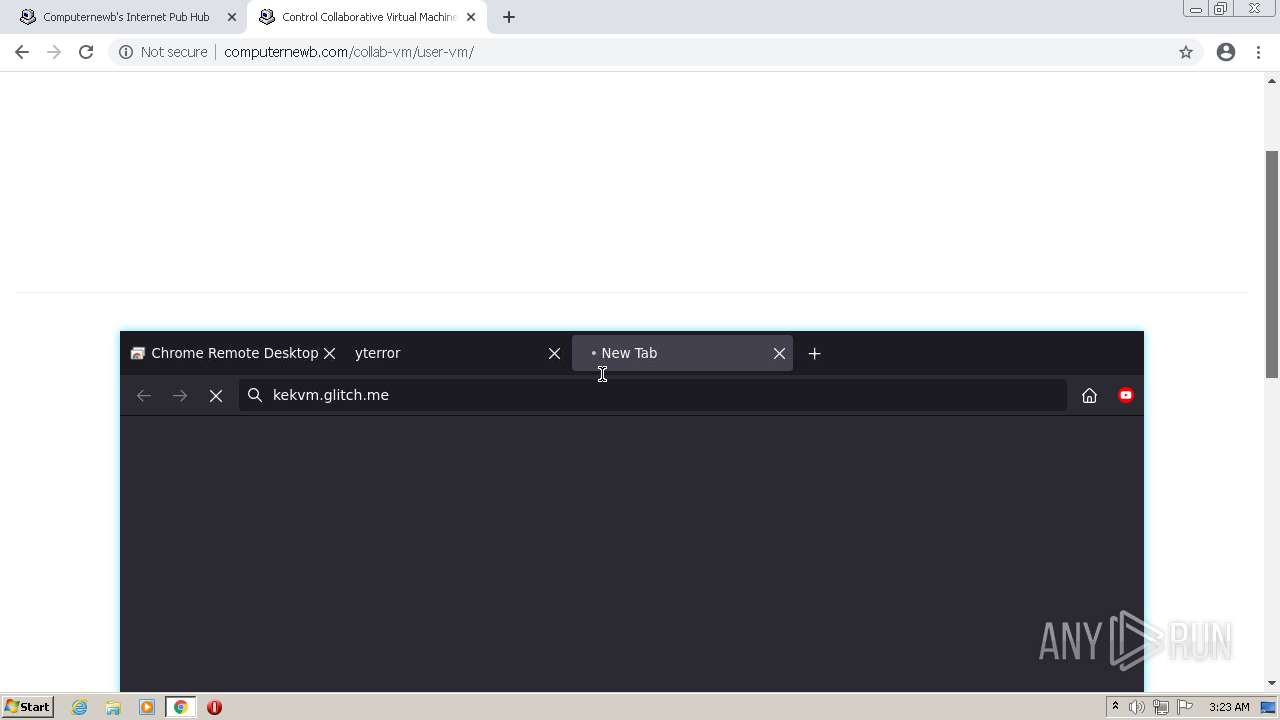Open network status tray icon

(1161, 707)
